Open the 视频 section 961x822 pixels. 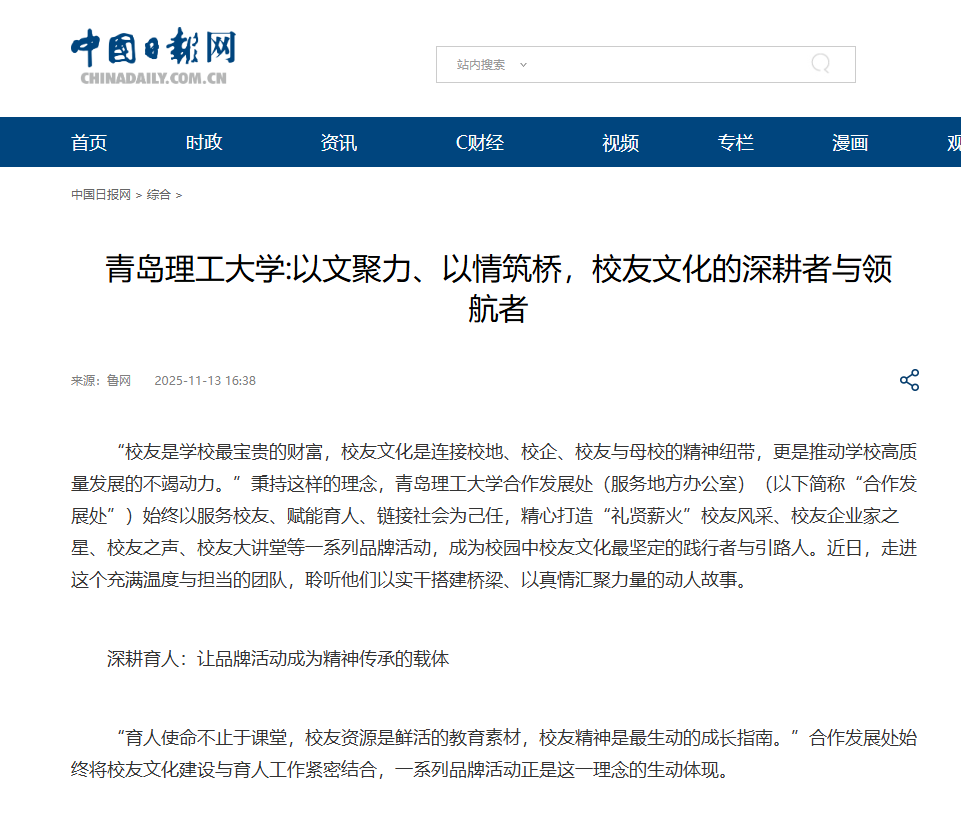click(620, 143)
